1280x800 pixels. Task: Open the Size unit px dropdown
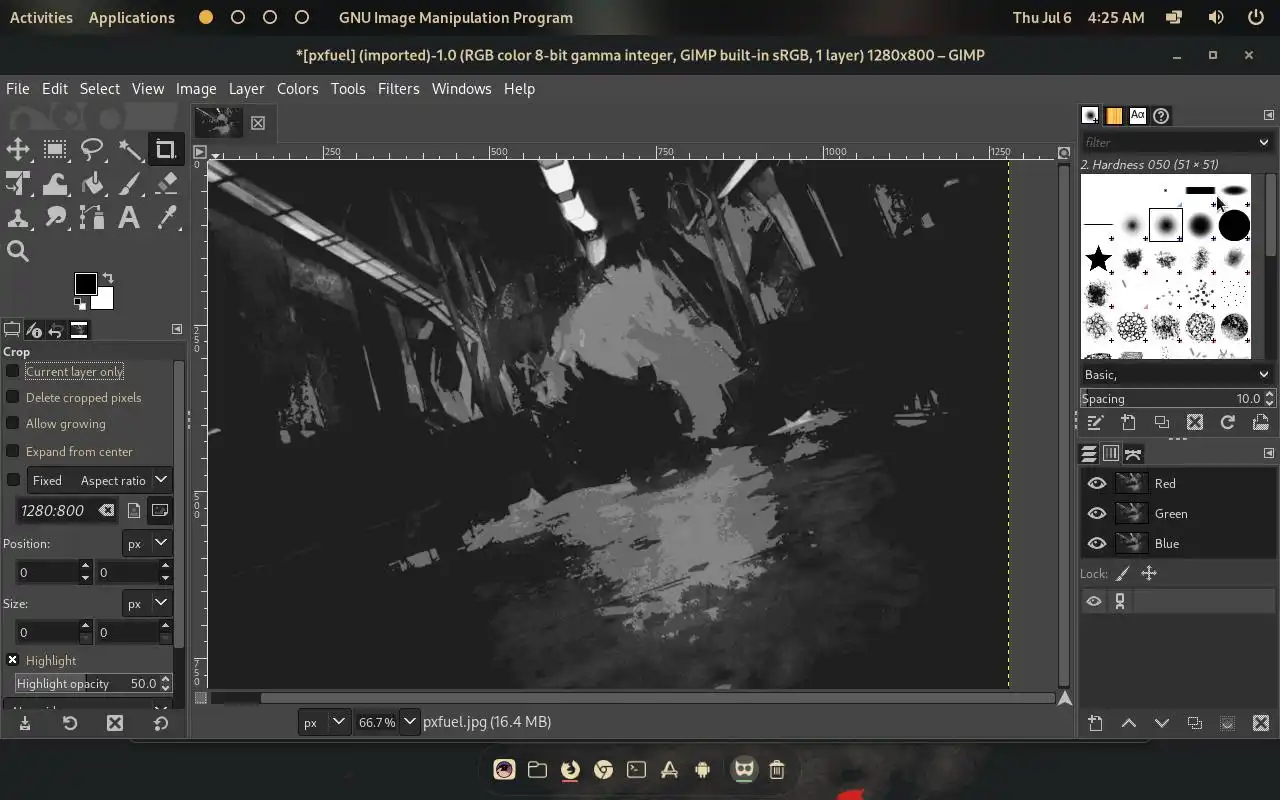point(147,603)
